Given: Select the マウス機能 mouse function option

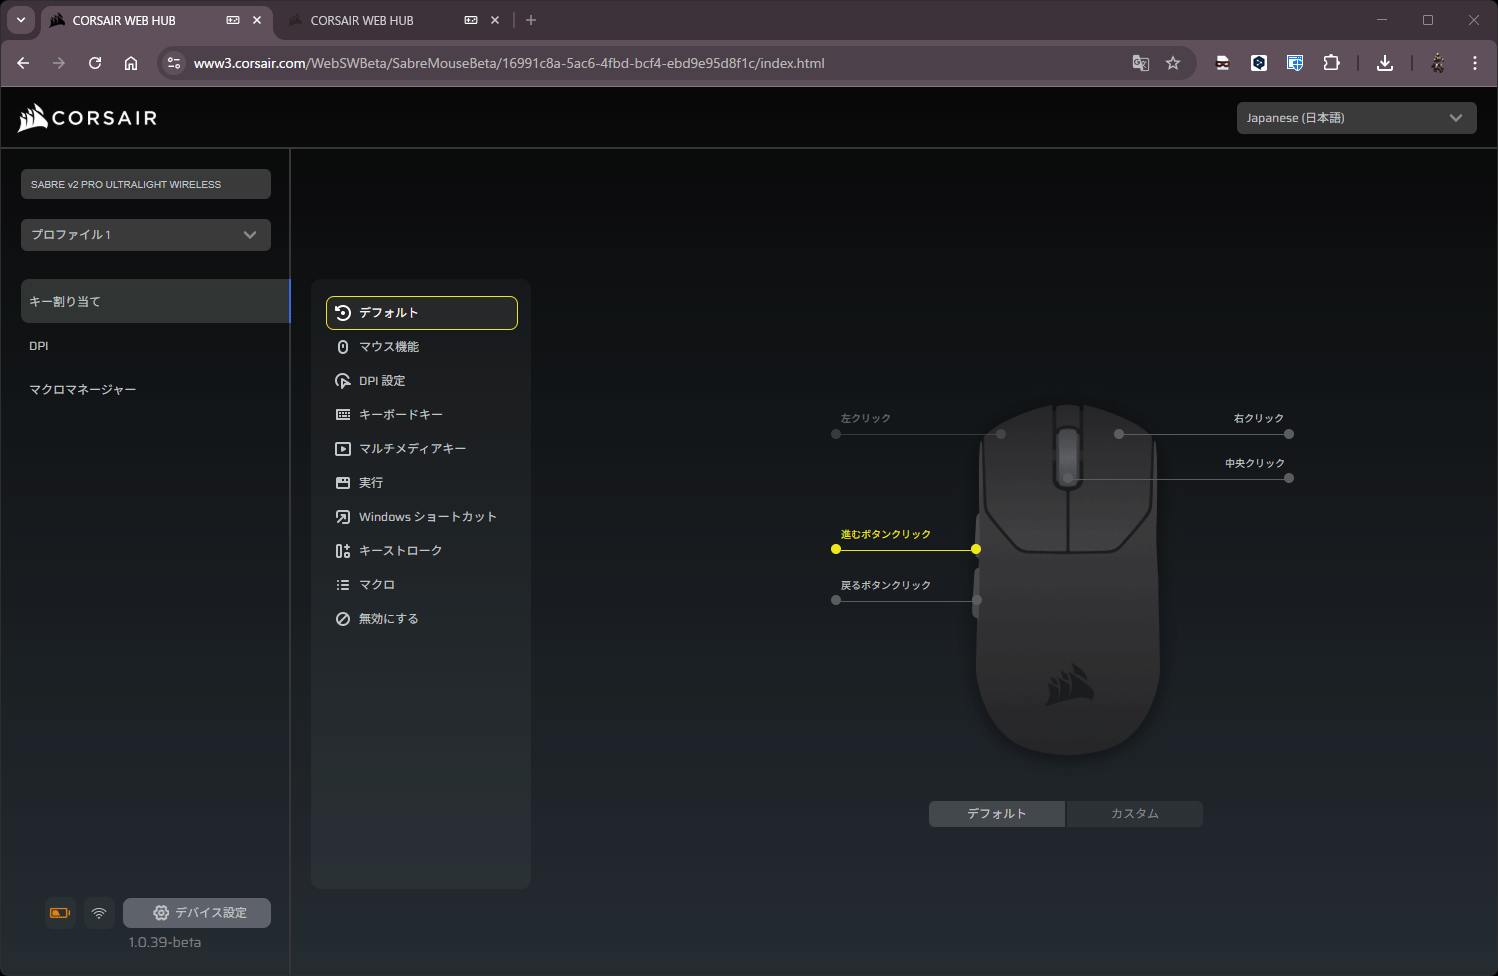Looking at the screenshot, I should (x=389, y=347).
